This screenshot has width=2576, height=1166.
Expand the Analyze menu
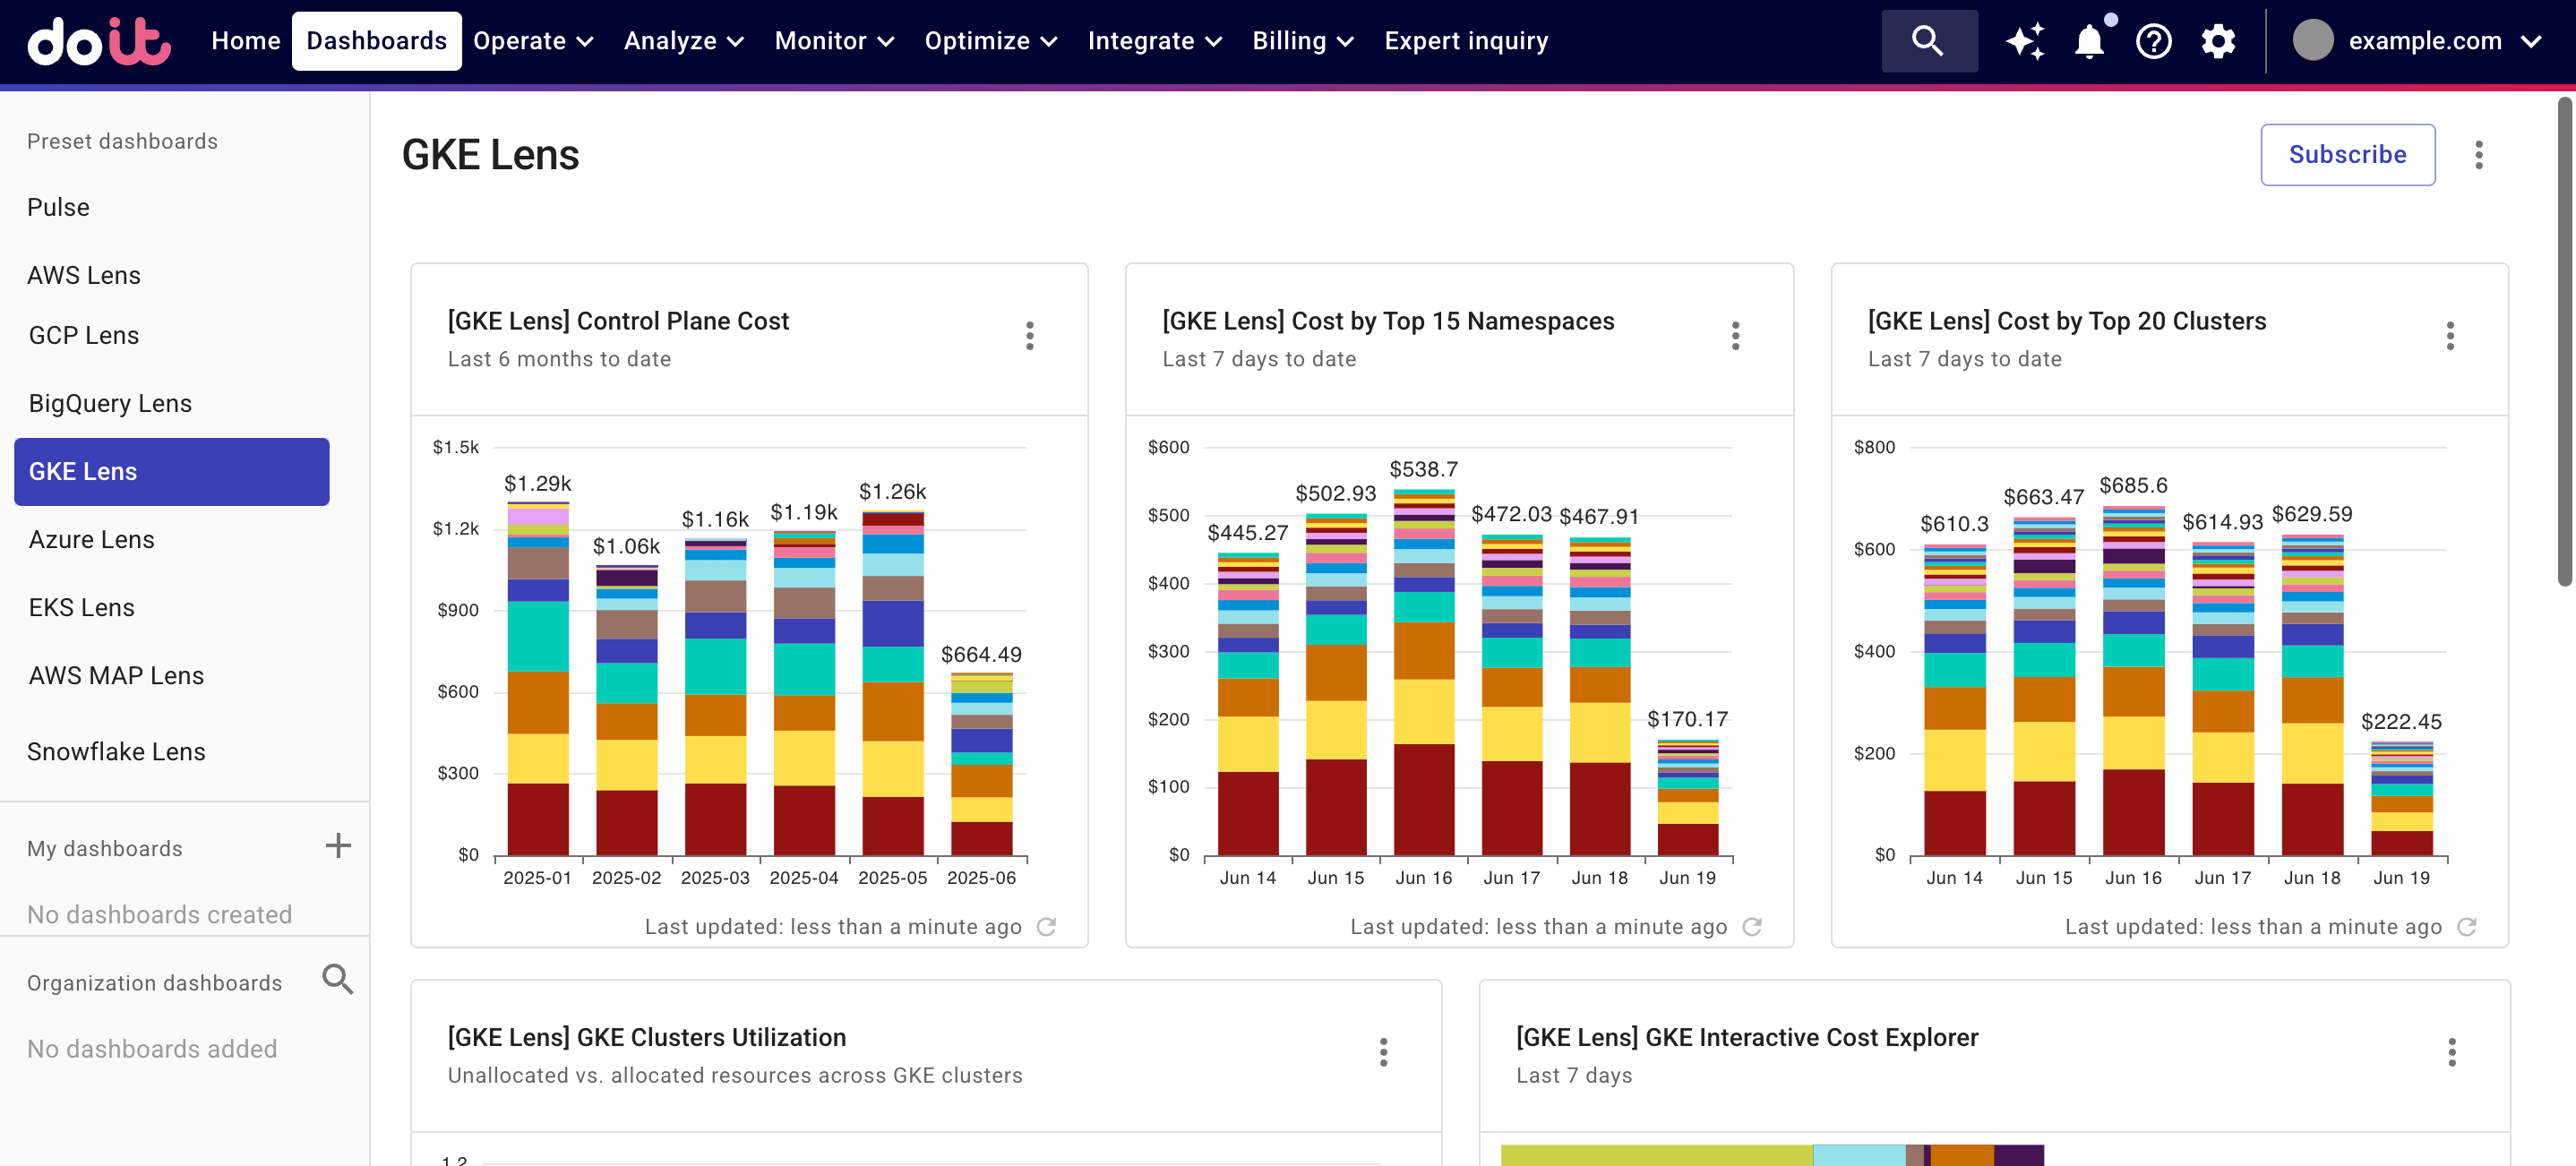pyautogui.click(x=683, y=41)
